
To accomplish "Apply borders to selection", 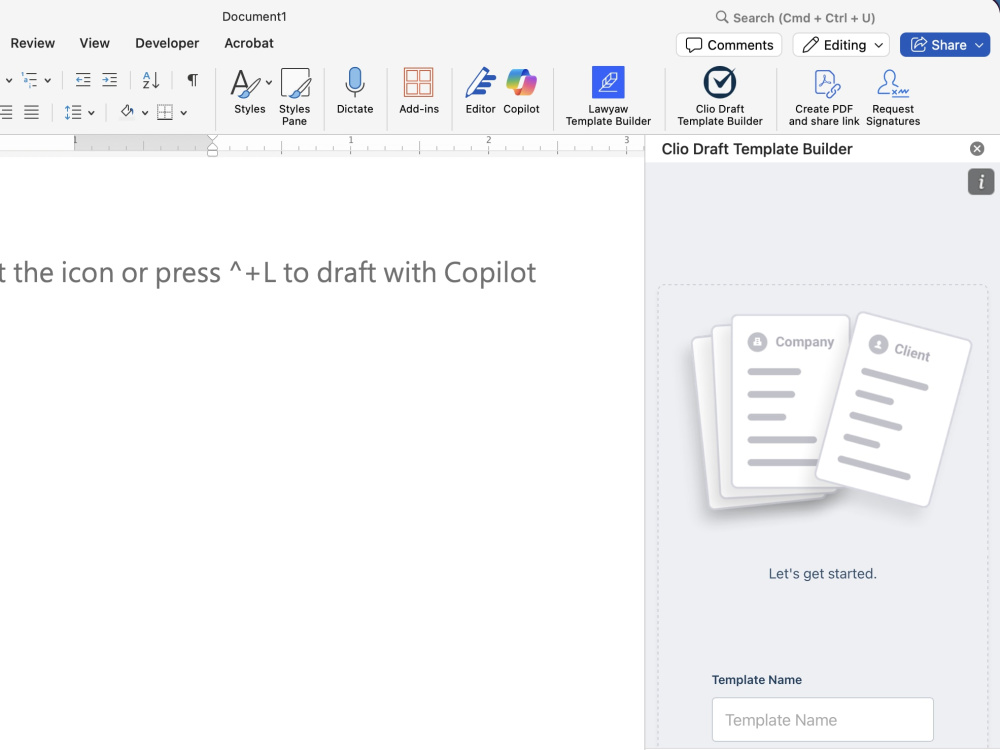I will click(165, 112).
